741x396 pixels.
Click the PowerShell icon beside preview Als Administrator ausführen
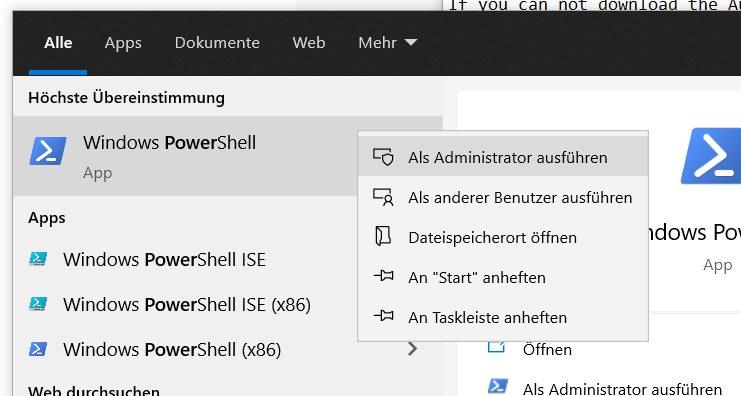pos(498,387)
